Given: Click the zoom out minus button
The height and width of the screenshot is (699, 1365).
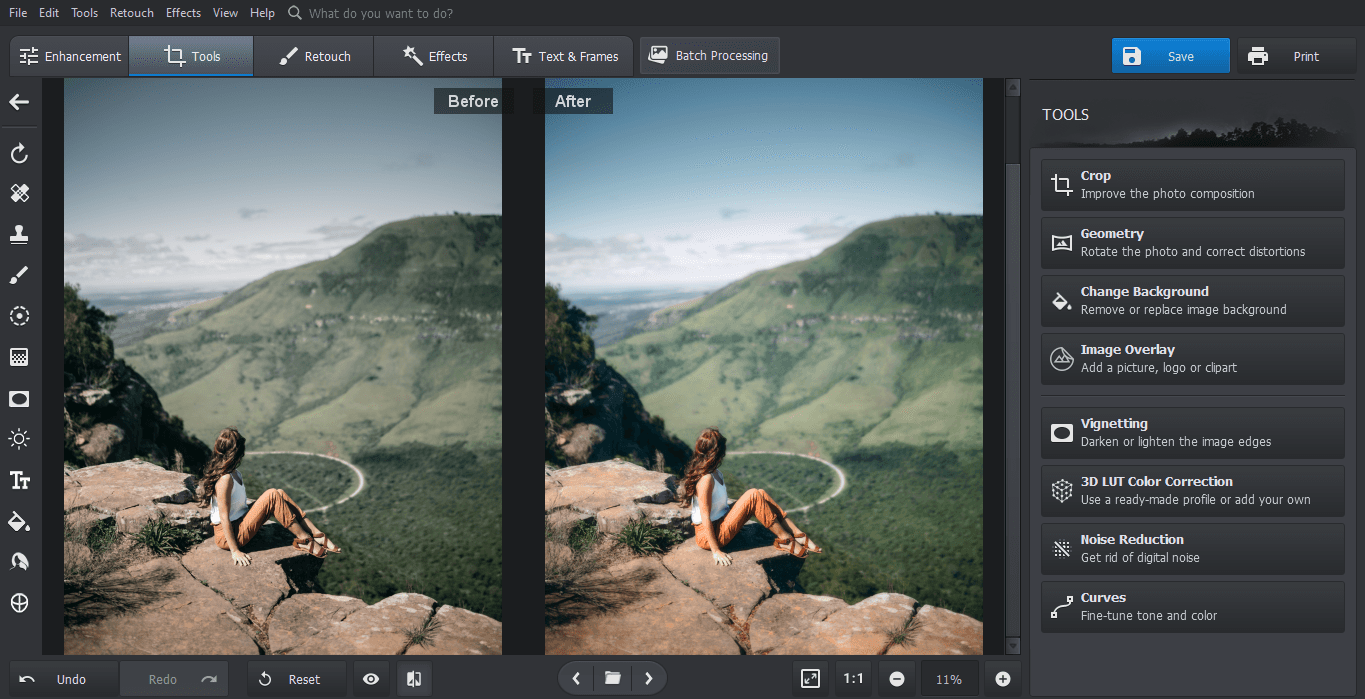Looking at the screenshot, I should (897, 679).
